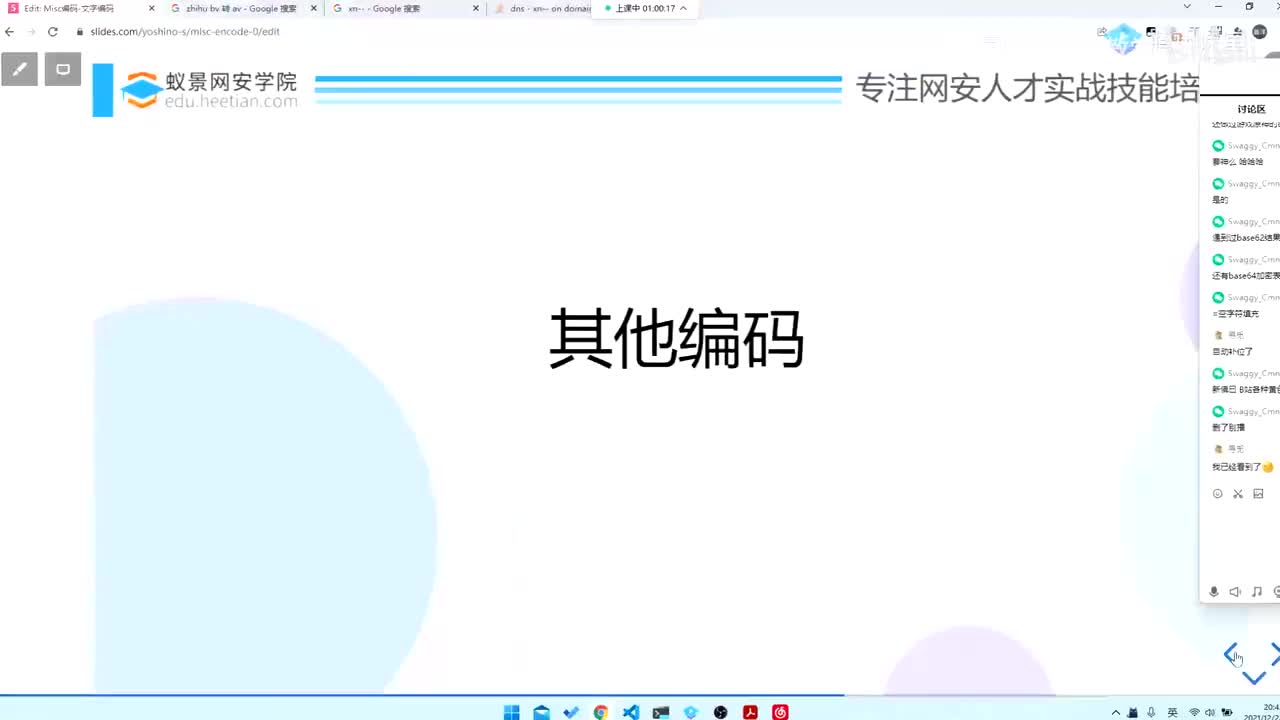Reload the slides.com page

(x=52, y=32)
